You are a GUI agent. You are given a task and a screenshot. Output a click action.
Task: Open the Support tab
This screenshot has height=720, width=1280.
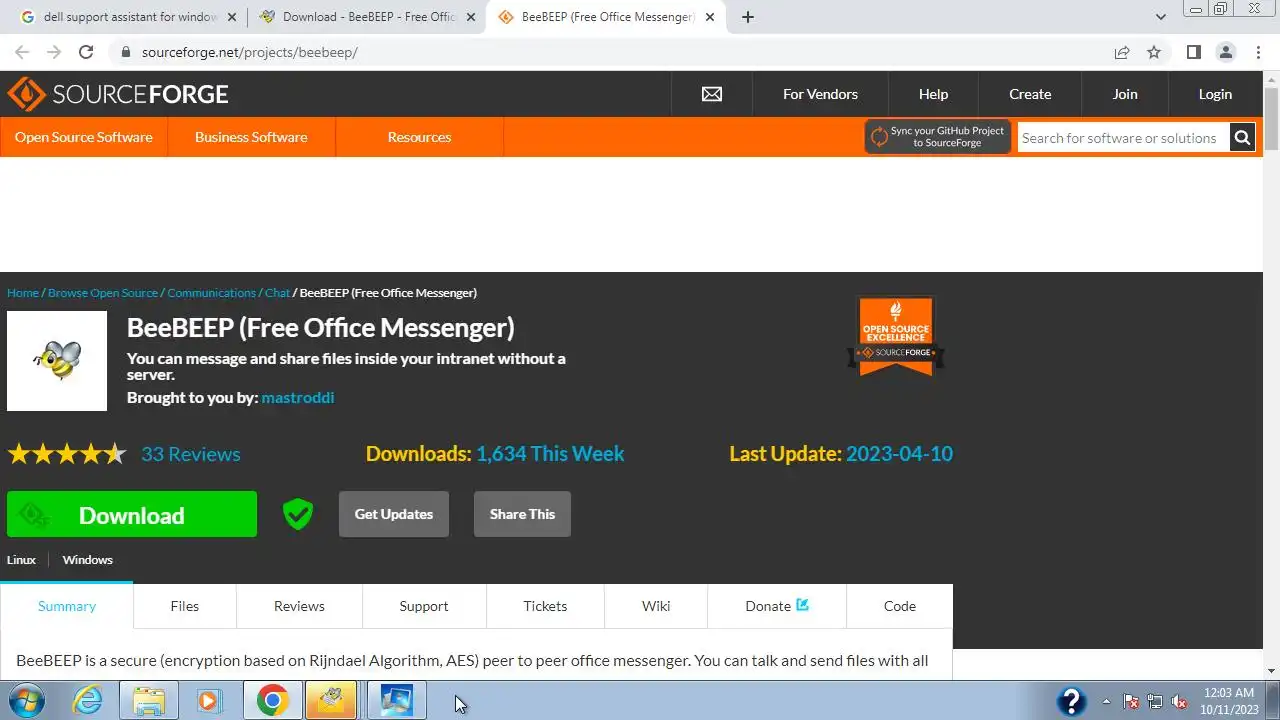[x=424, y=606]
